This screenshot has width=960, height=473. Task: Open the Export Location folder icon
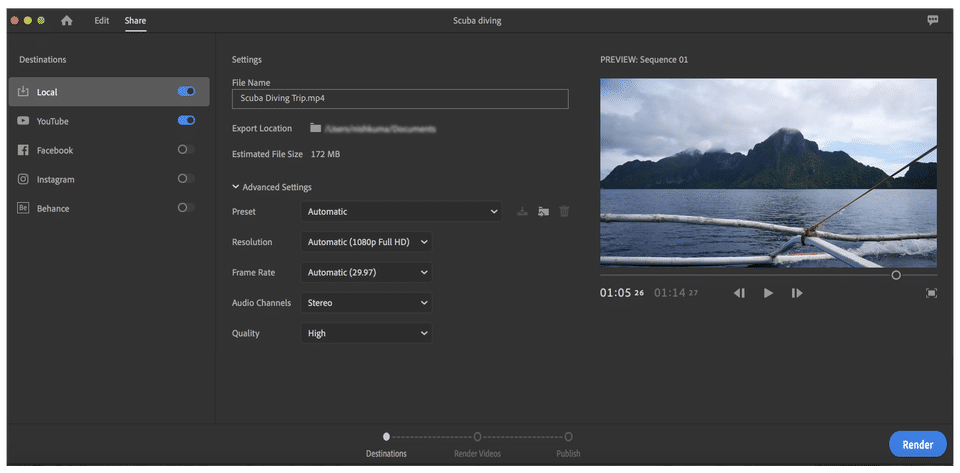315,128
